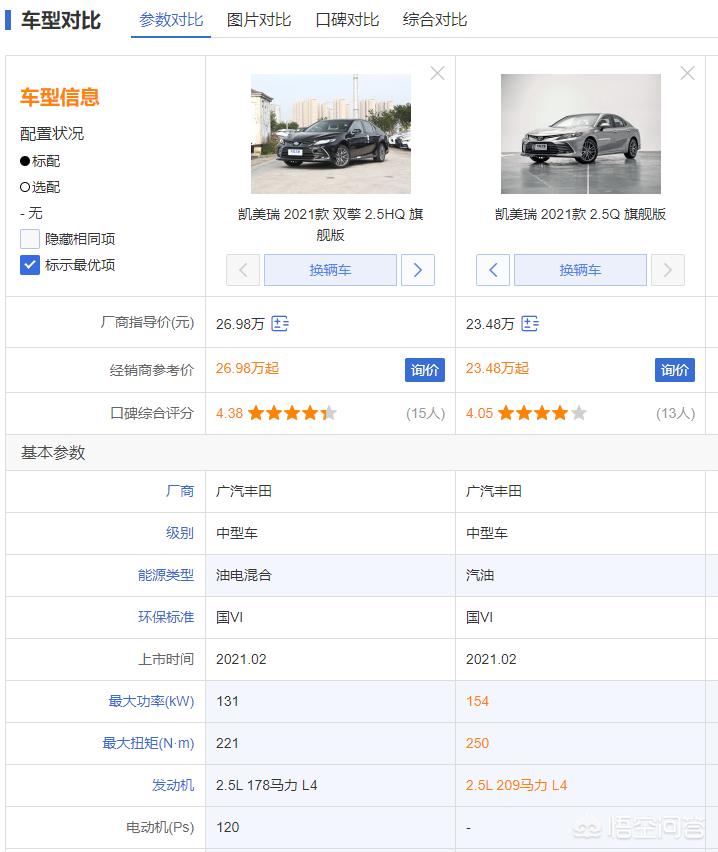Switch to the 参数对比 tab

click(x=171, y=20)
